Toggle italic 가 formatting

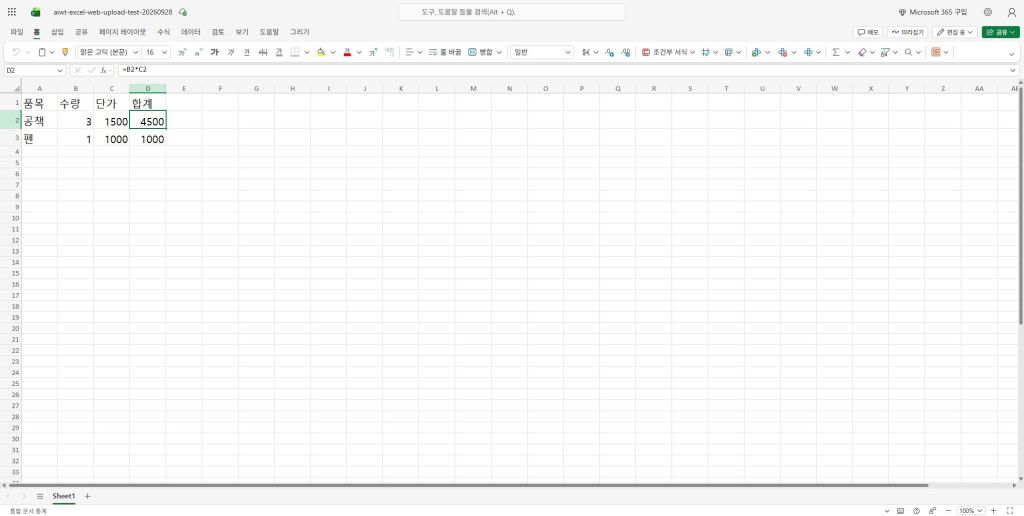click(231, 52)
